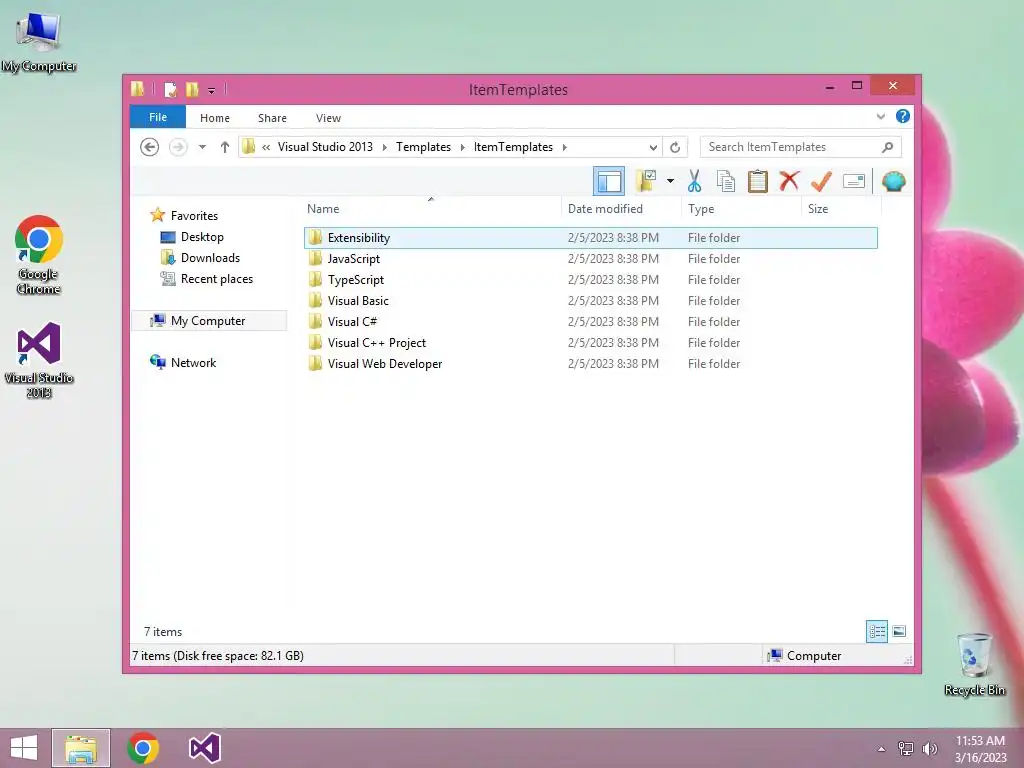
Task: Click New Folder icon in Quick Access Toolbar
Action: click(192, 89)
